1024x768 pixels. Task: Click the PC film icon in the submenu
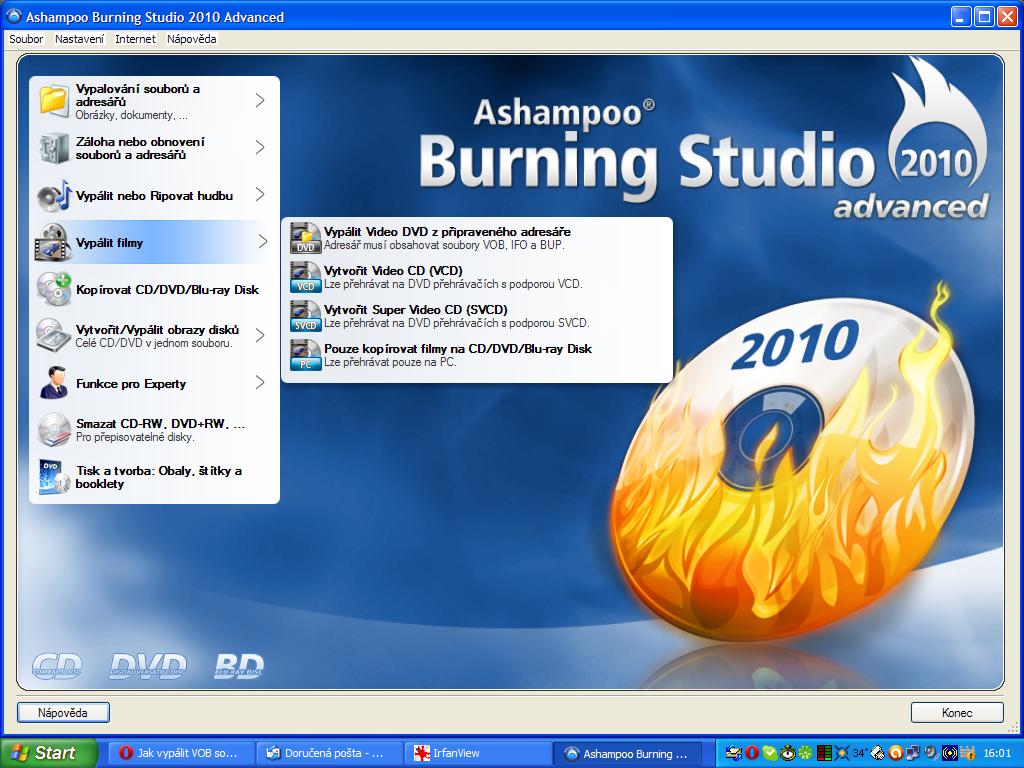pyautogui.click(x=306, y=355)
